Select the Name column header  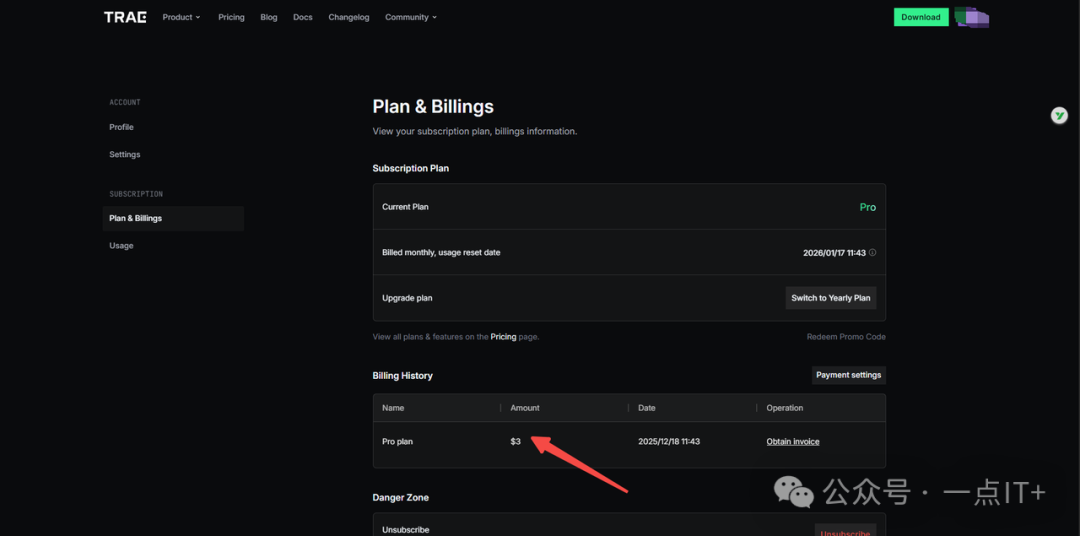point(393,408)
